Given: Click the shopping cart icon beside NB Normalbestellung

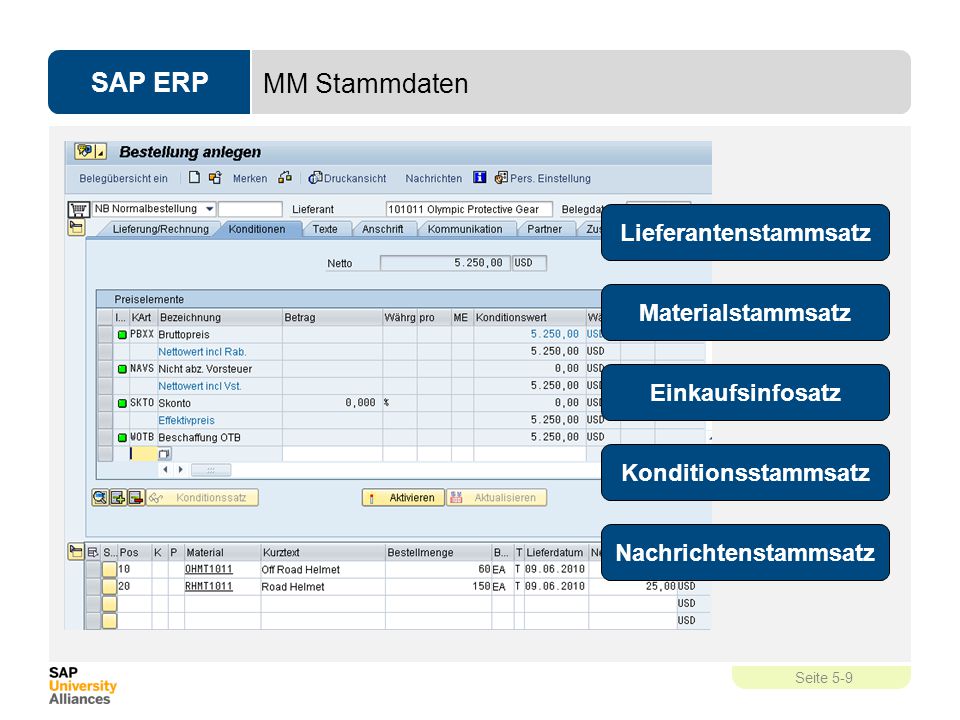Looking at the screenshot, I should pos(78,209).
